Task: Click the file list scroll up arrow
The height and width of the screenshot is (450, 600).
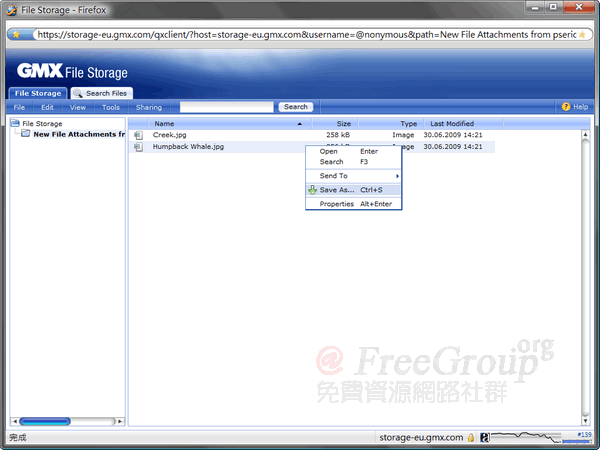Action: tap(585, 134)
